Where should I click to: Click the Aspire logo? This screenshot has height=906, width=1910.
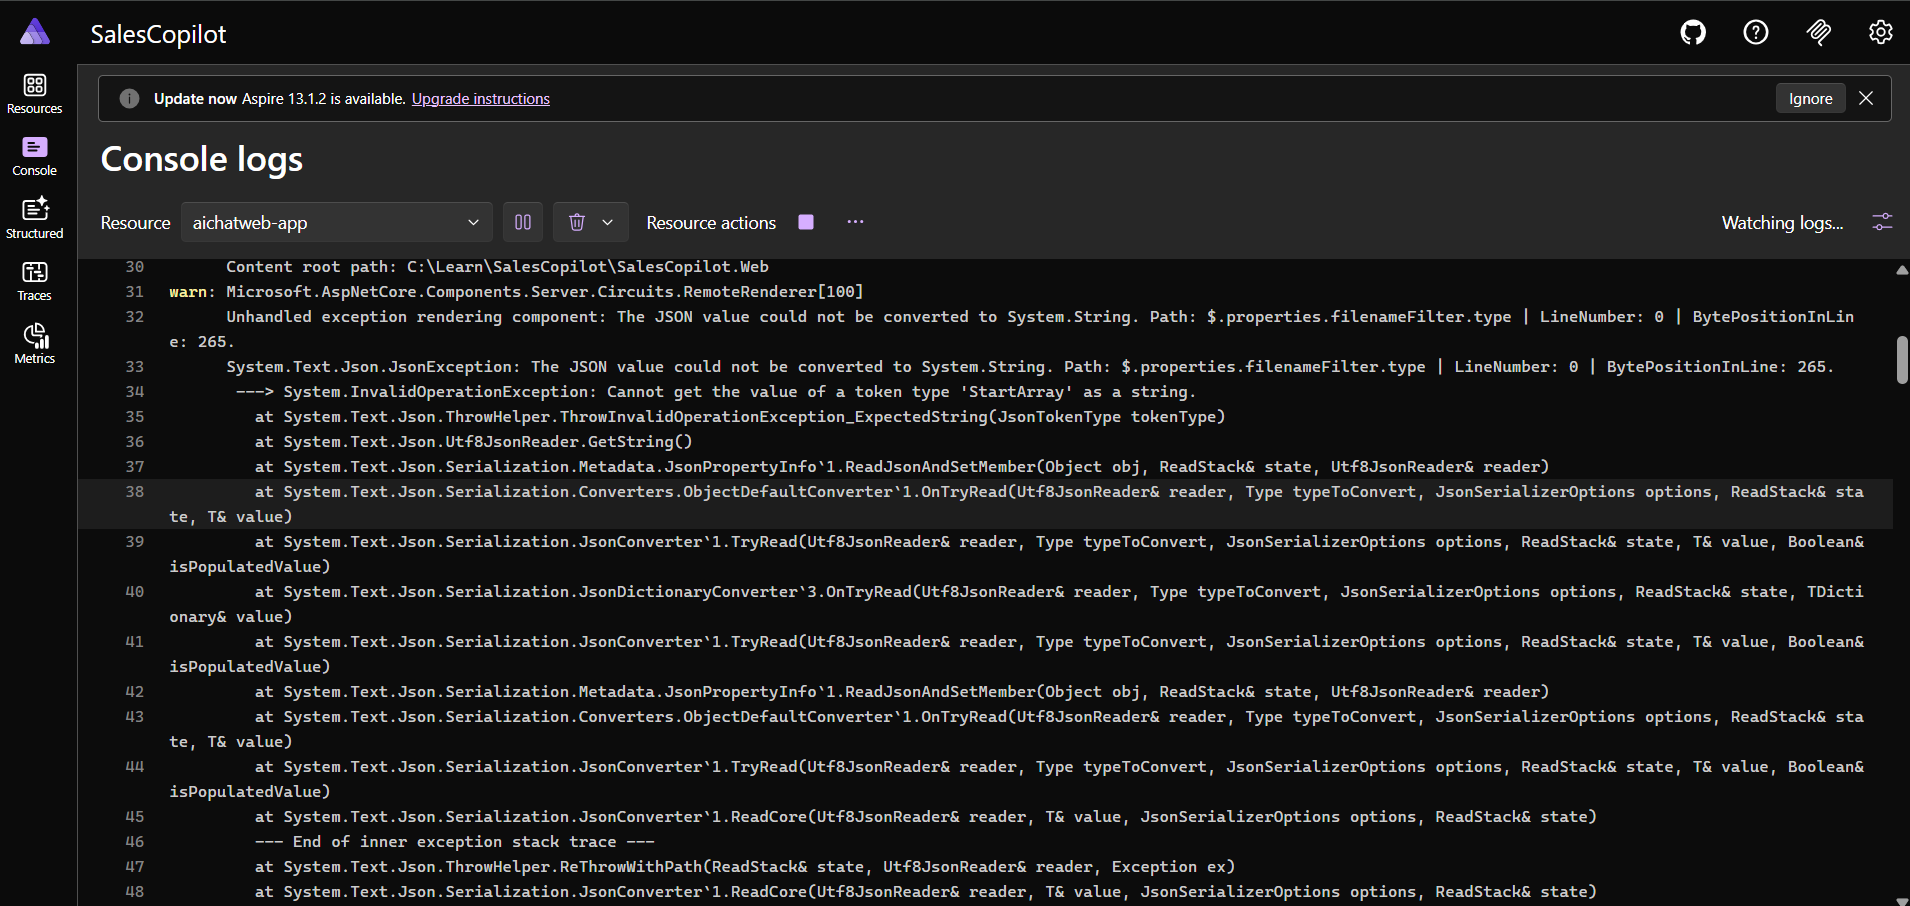click(x=35, y=31)
